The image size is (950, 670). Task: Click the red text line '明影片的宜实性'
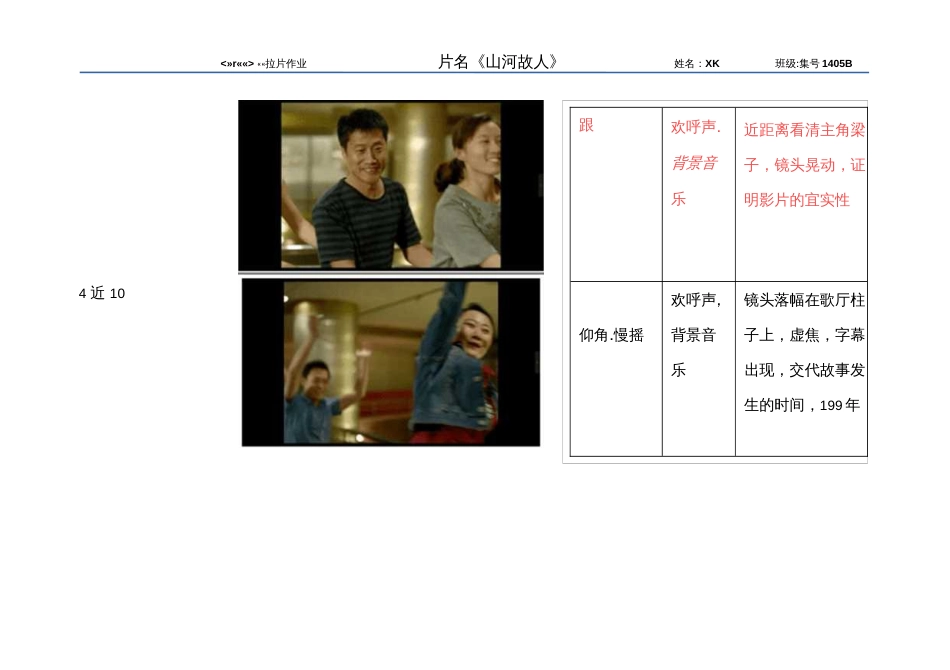[x=796, y=200]
